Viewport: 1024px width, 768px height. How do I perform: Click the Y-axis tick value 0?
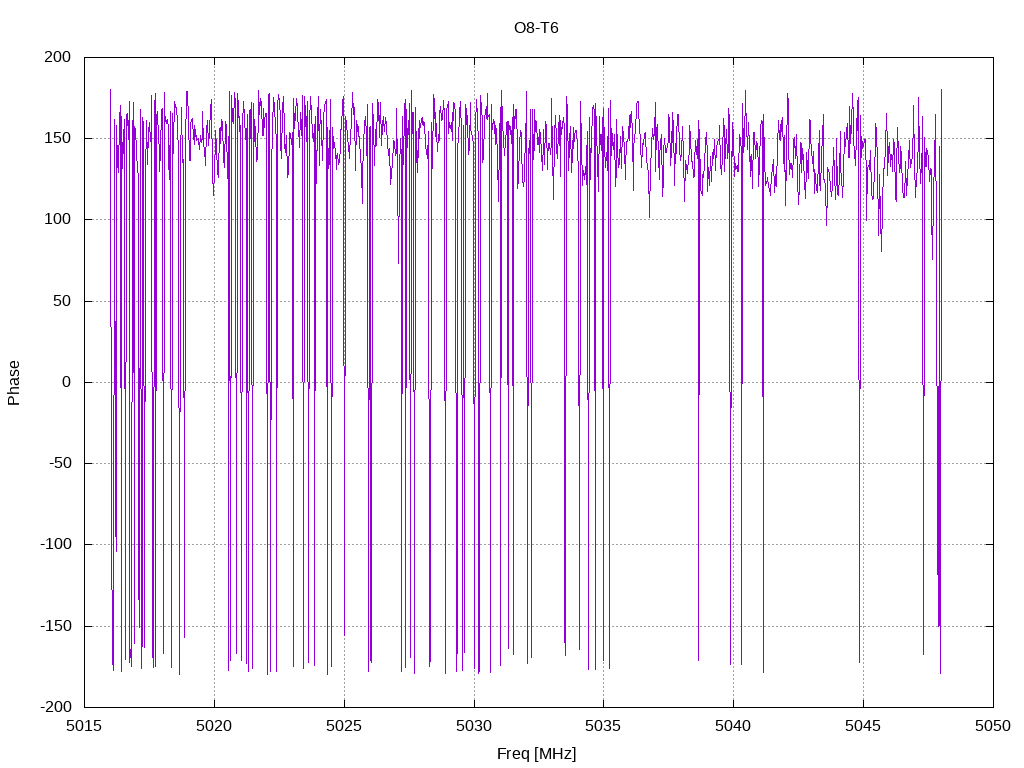coord(67,382)
